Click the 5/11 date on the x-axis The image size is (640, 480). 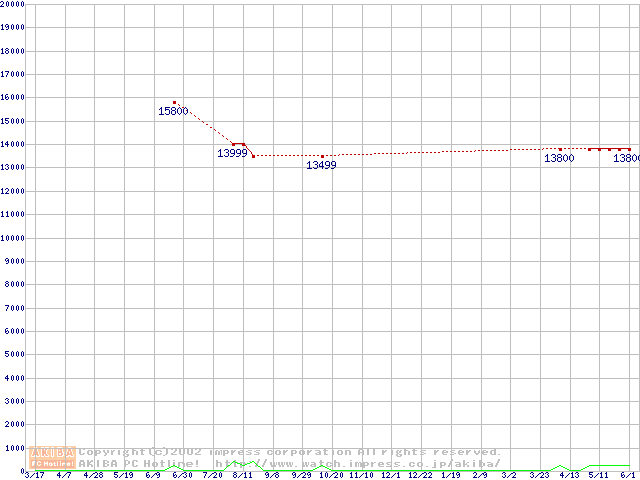[x=598, y=475]
